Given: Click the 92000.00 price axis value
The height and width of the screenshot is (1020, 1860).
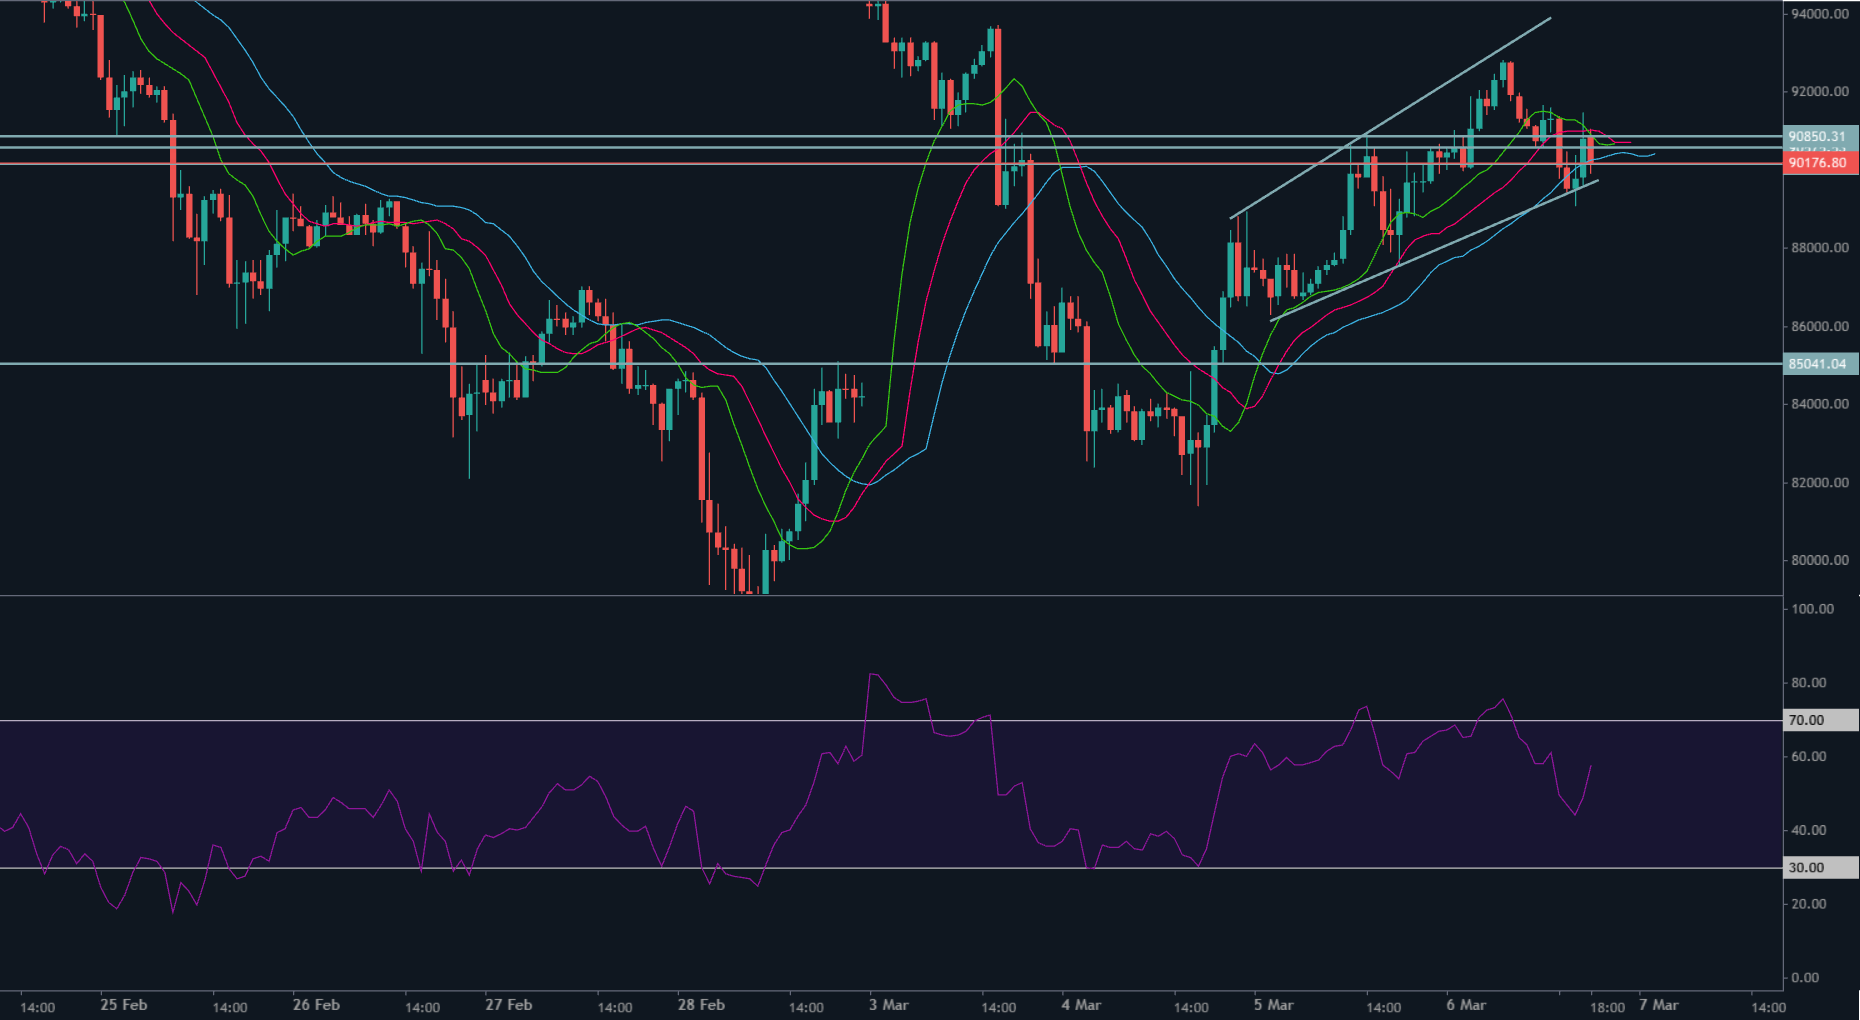Looking at the screenshot, I should [1820, 92].
